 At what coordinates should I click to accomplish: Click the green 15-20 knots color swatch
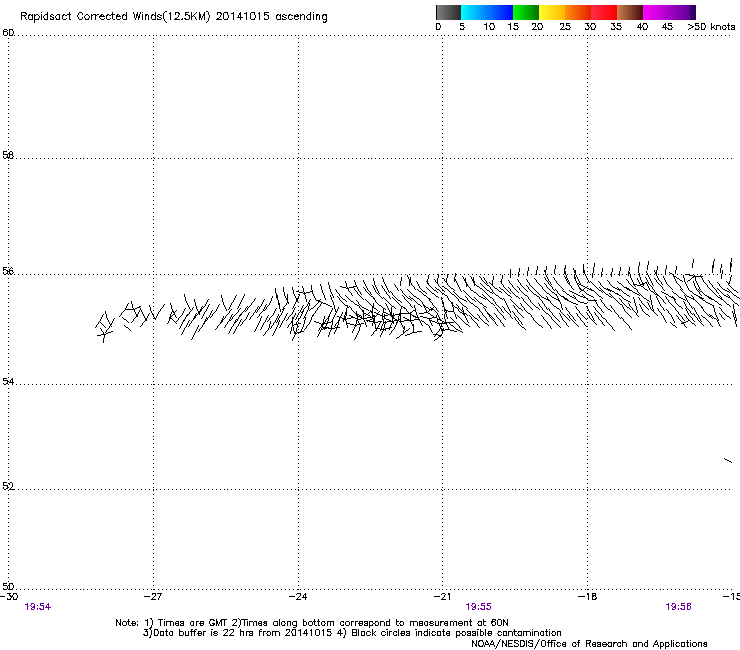tap(526, 12)
